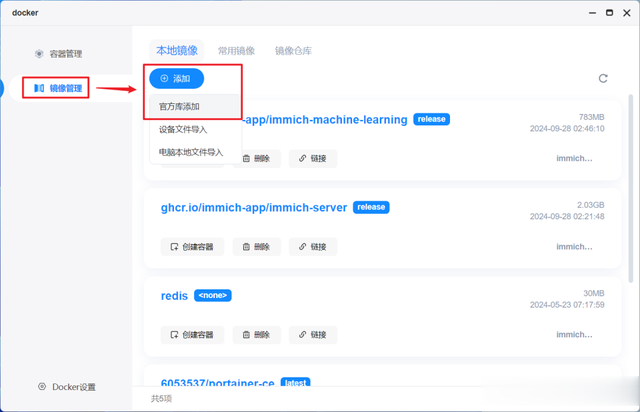Open the ghcr.io/immich-app/immich-server image title
Image resolution: width=640 pixels, height=412 pixels.
click(253, 207)
